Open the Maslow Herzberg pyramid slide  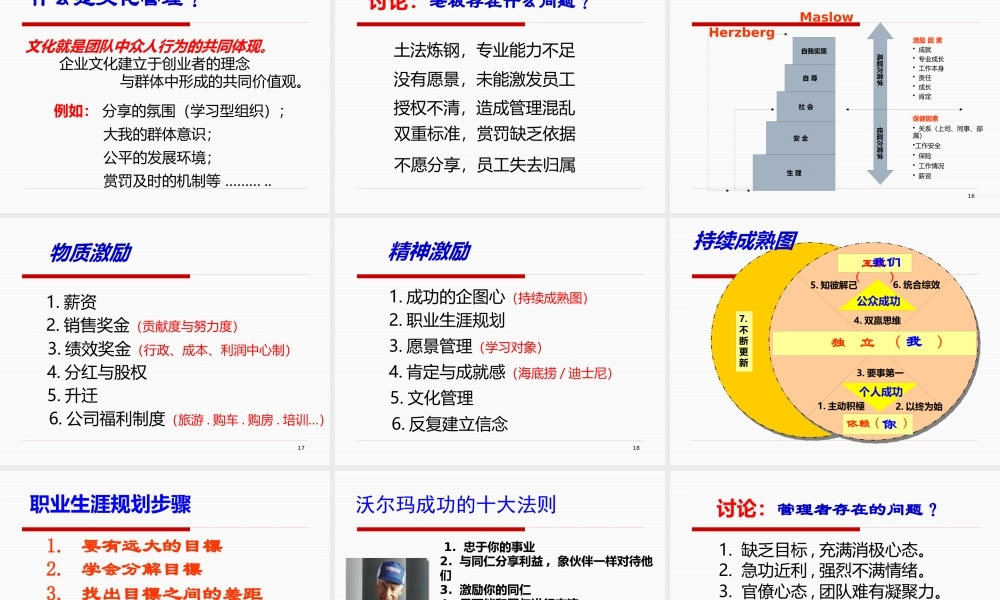pos(835,106)
